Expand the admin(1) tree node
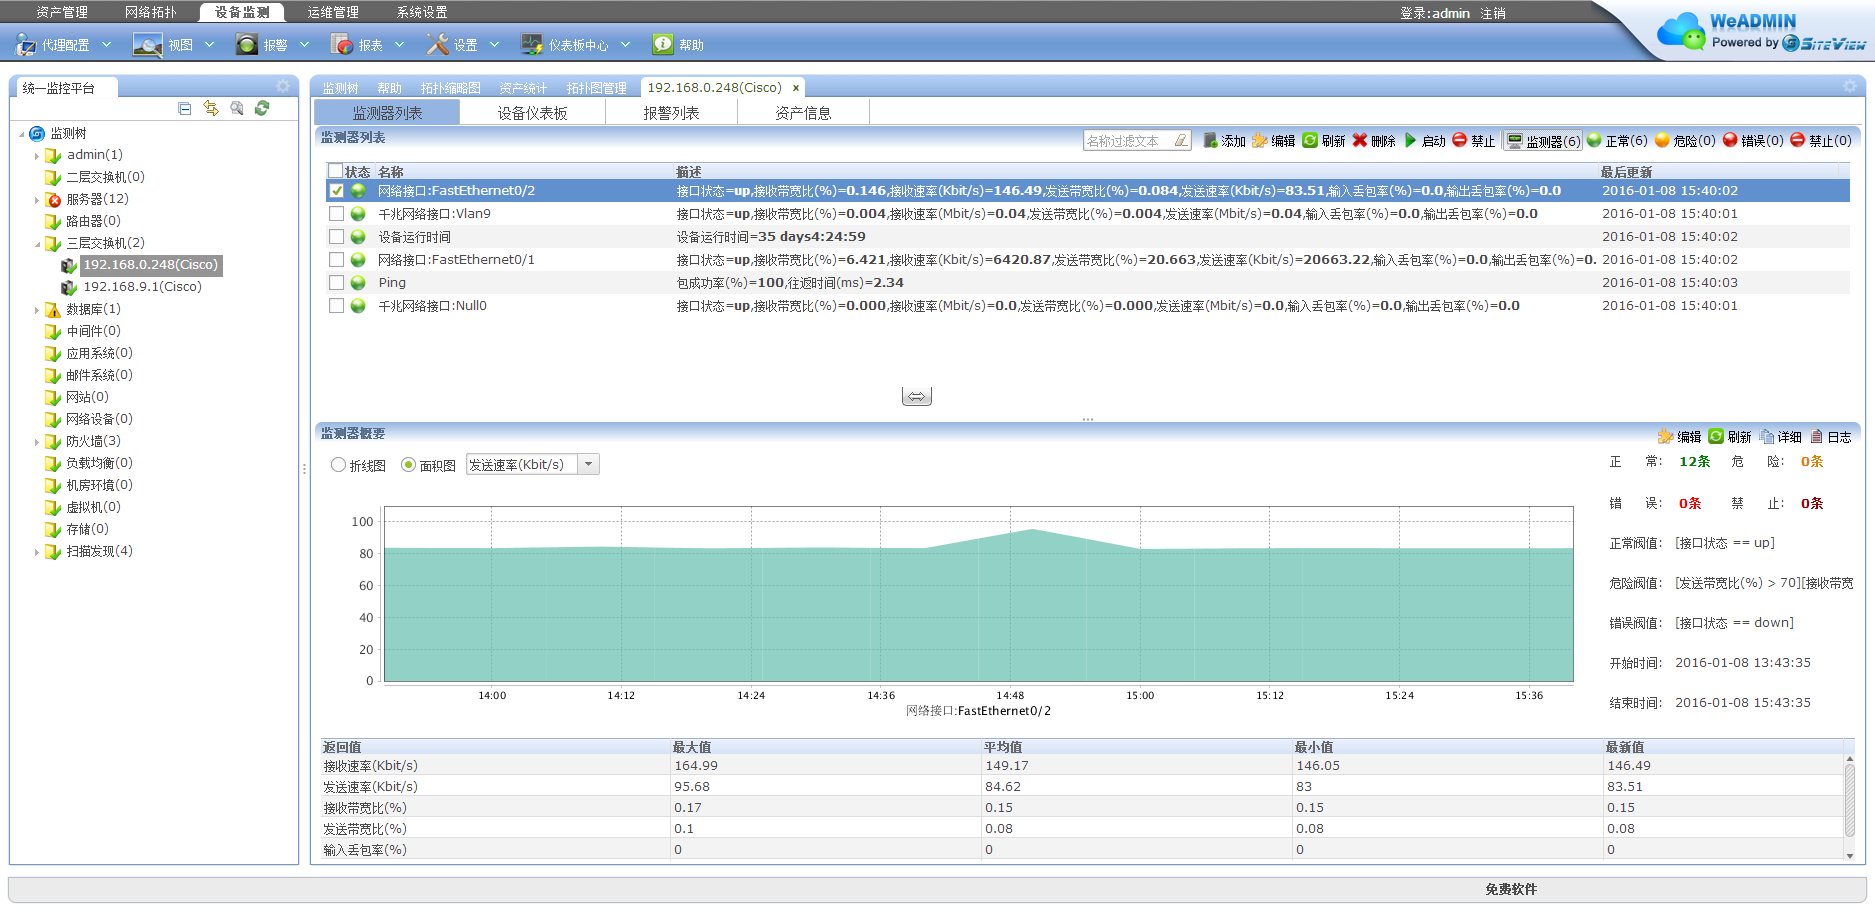 pyautogui.click(x=37, y=155)
